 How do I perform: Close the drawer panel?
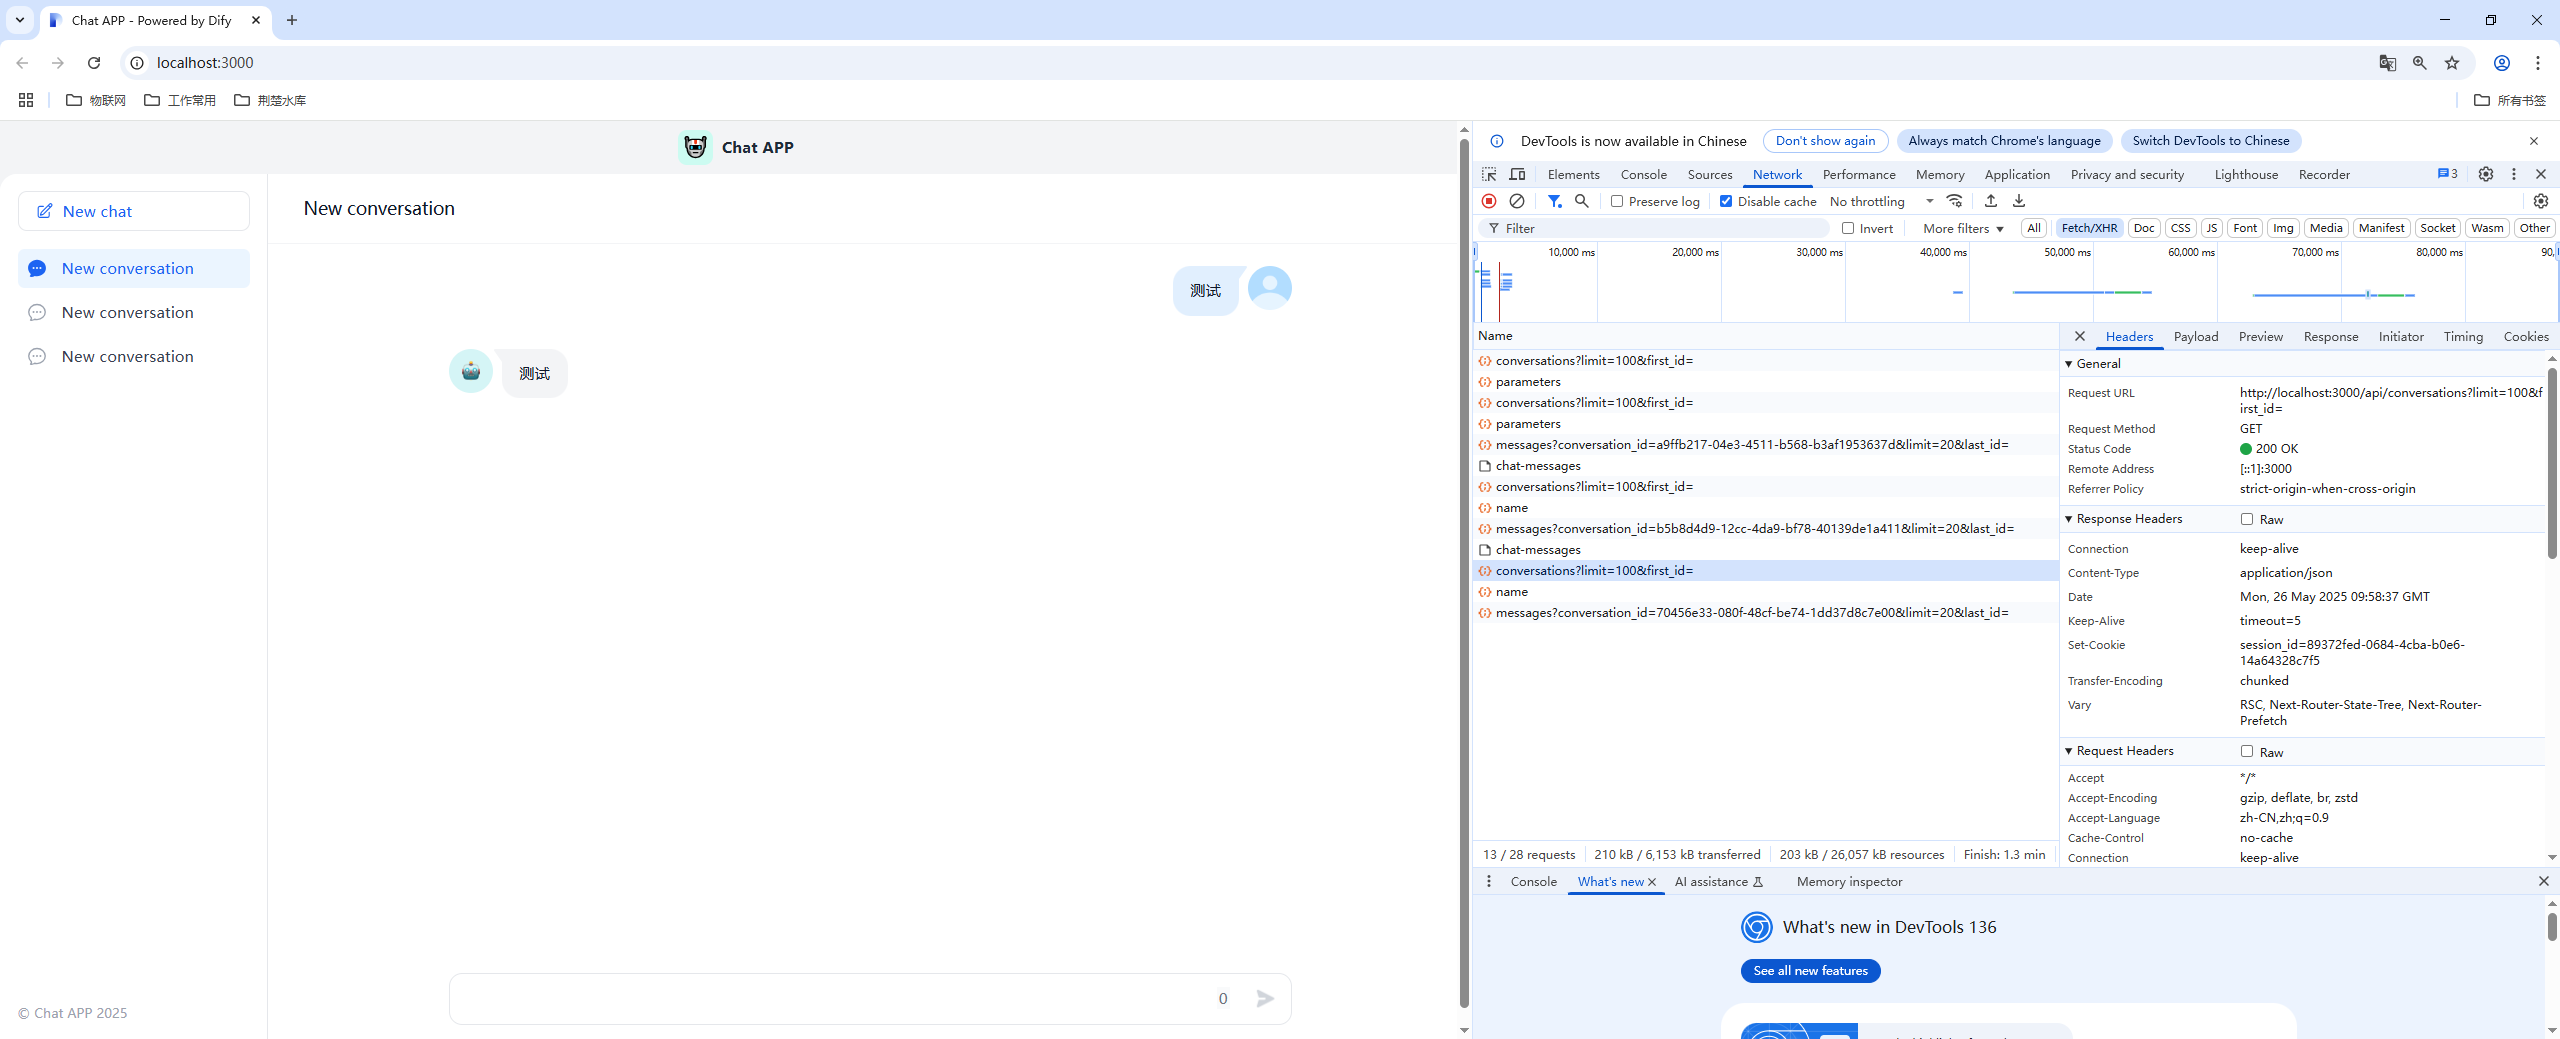tap(2544, 881)
